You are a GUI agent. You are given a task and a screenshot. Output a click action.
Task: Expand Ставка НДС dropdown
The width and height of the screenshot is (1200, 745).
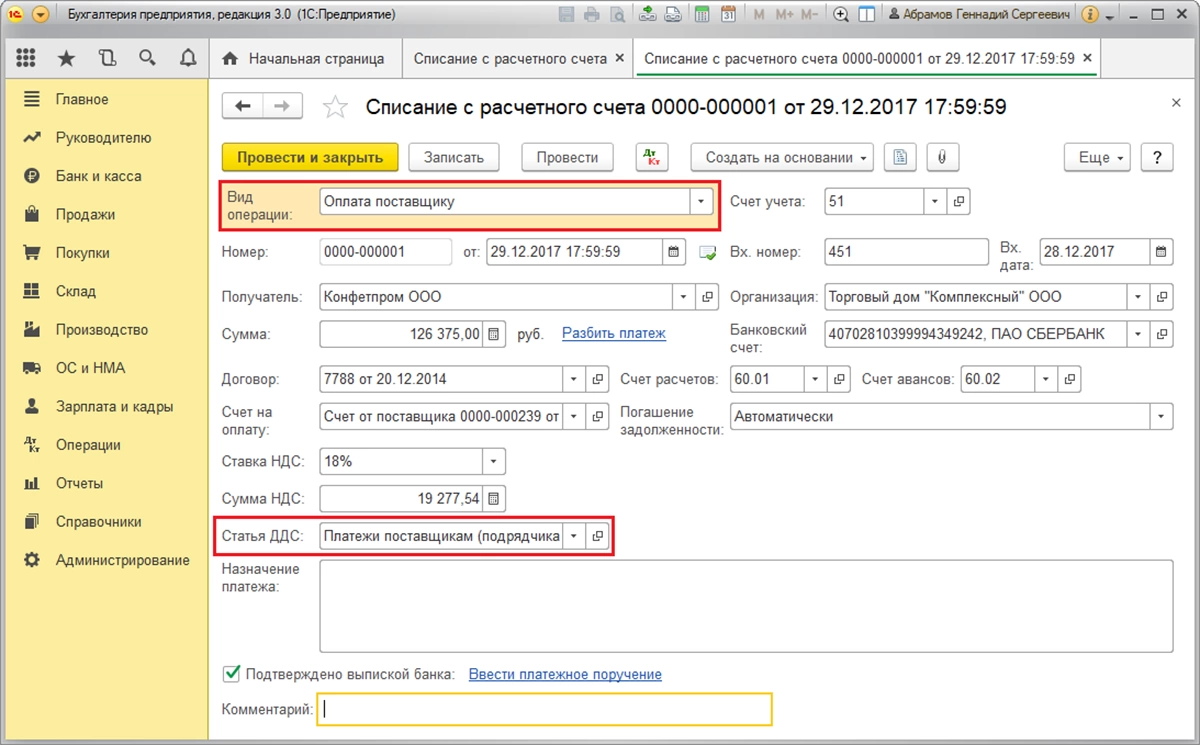point(494,461)
